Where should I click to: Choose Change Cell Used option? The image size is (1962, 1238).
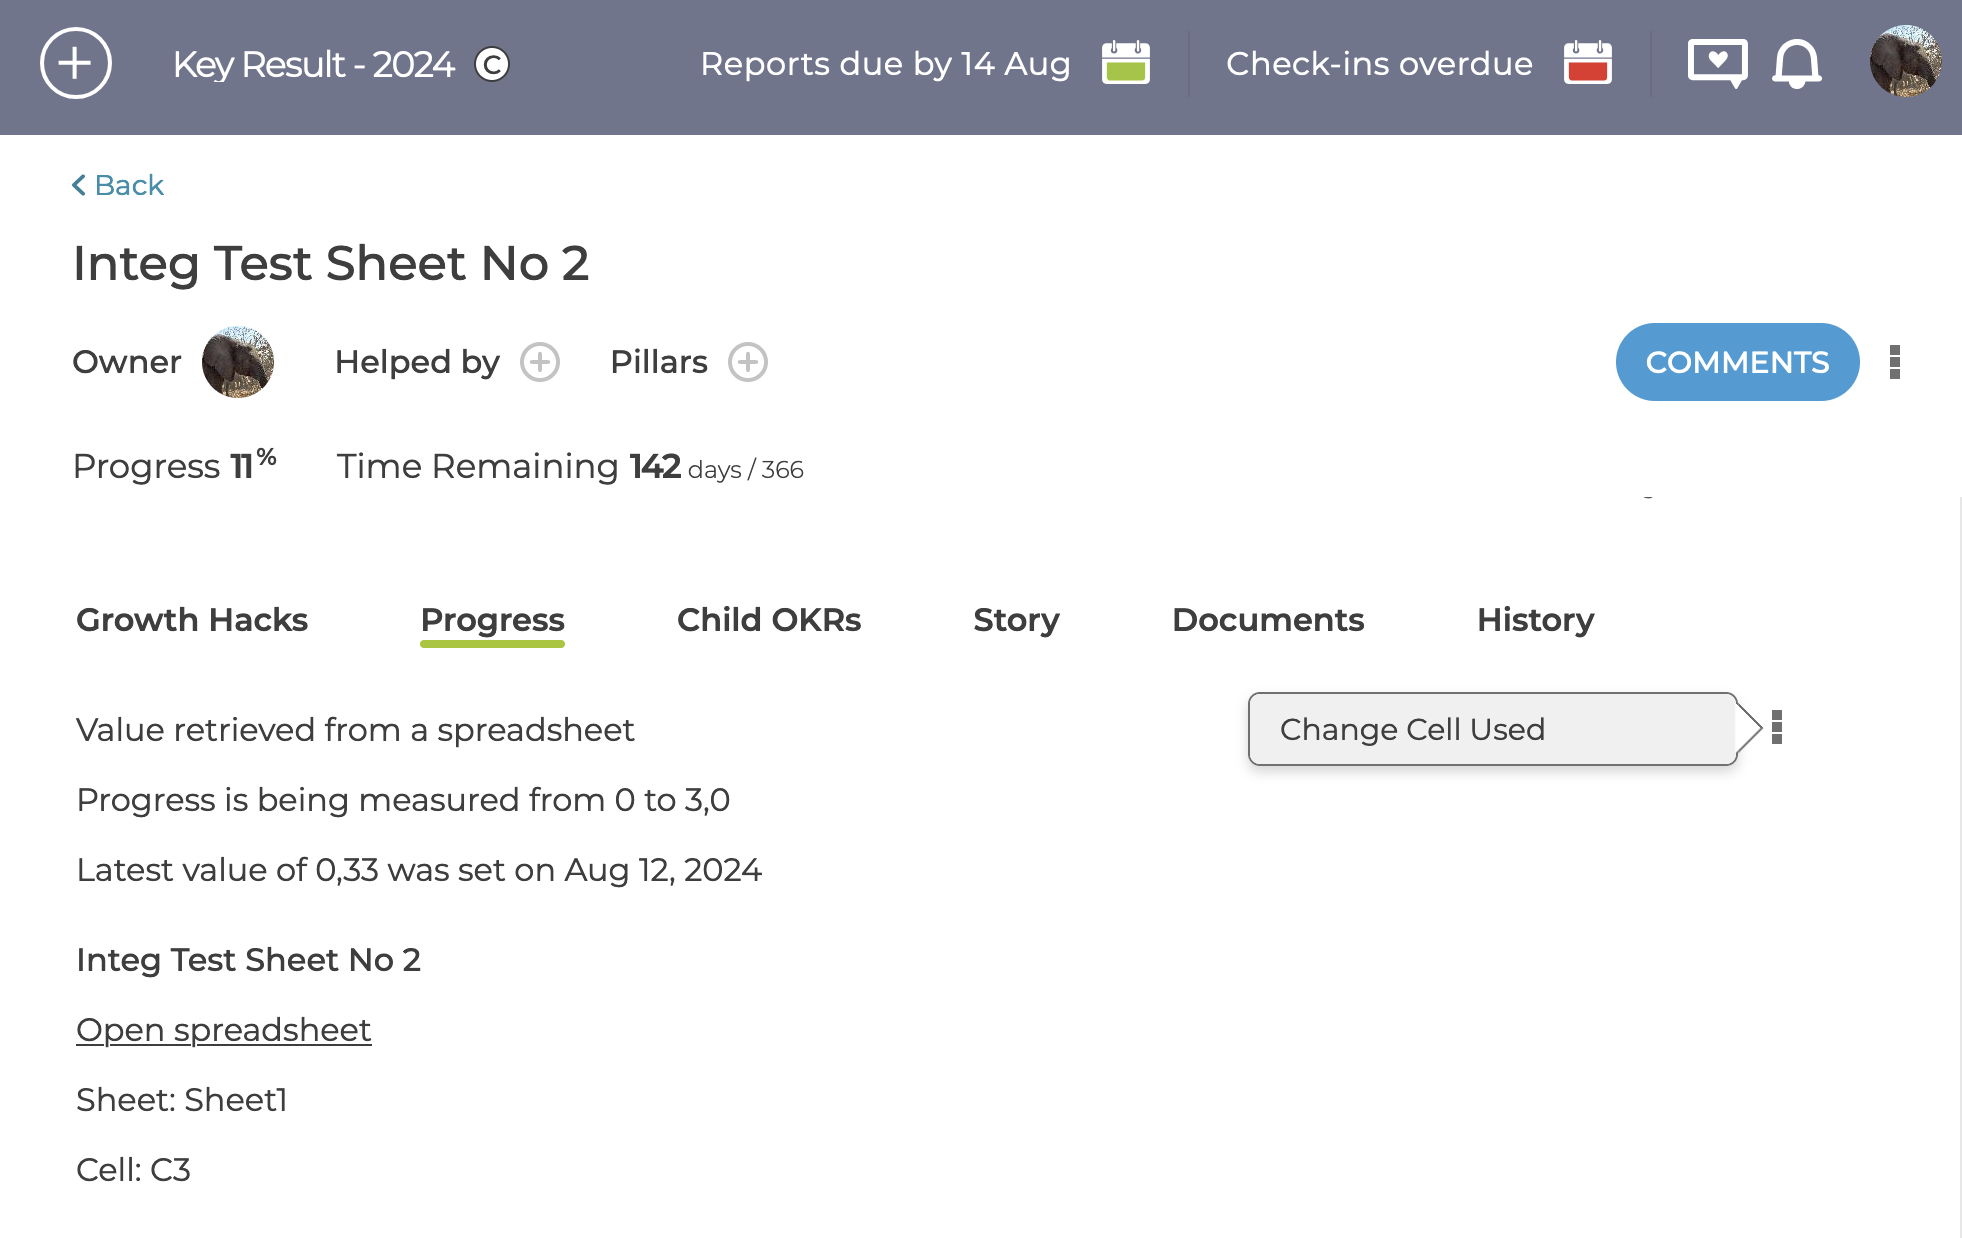(1492, 729)
